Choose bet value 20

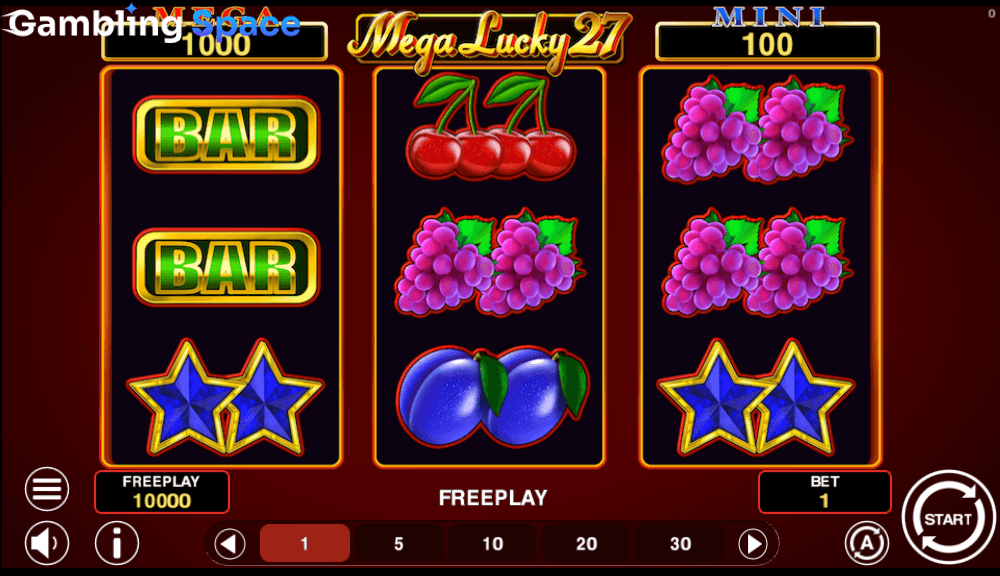pos(586,543)
